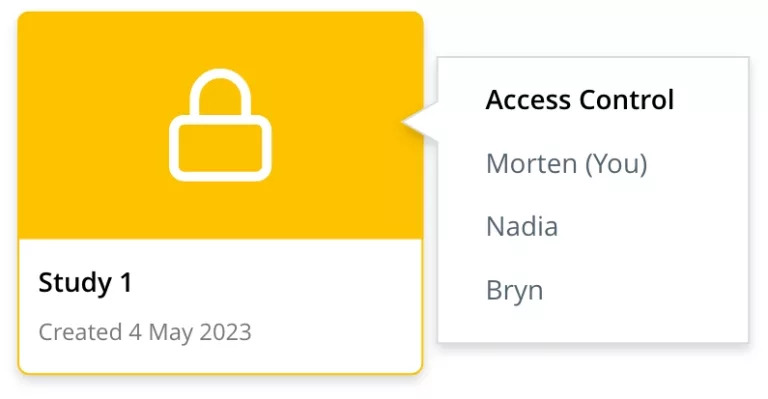Screen dimensions: 768x399
Task: Select Bryn in the access list
Action: 514,291
